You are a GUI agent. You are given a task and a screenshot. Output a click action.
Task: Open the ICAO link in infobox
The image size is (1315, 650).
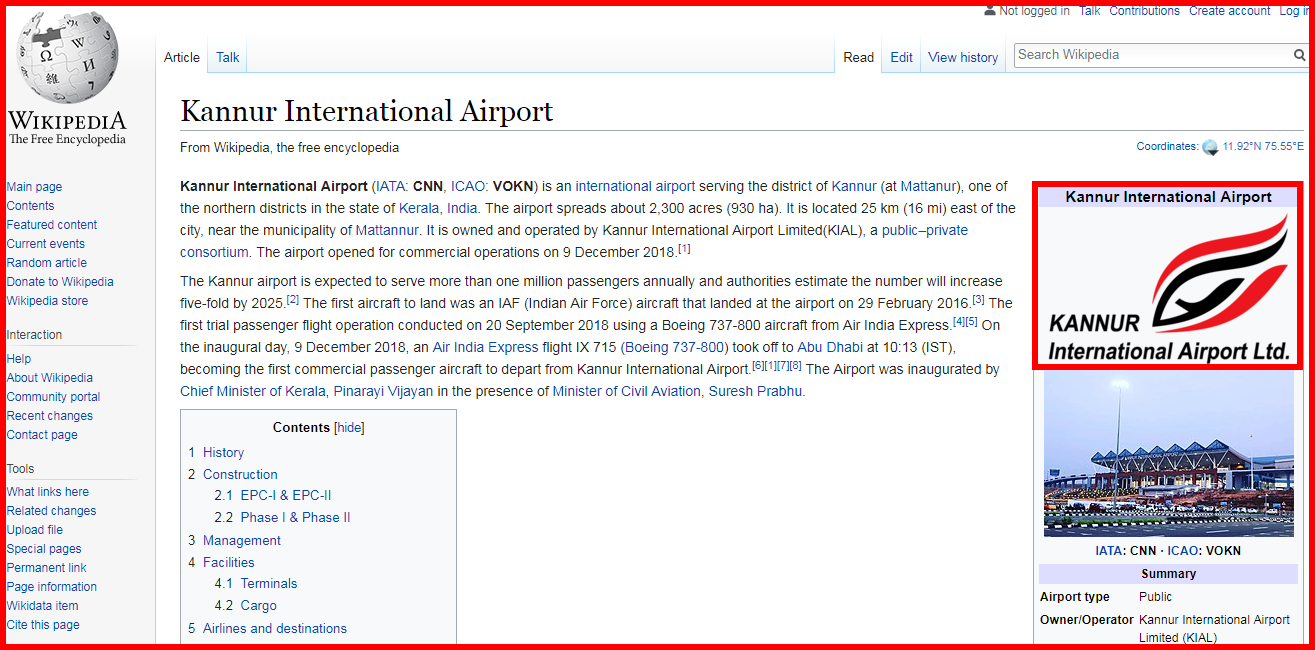tap(1183, 551)
